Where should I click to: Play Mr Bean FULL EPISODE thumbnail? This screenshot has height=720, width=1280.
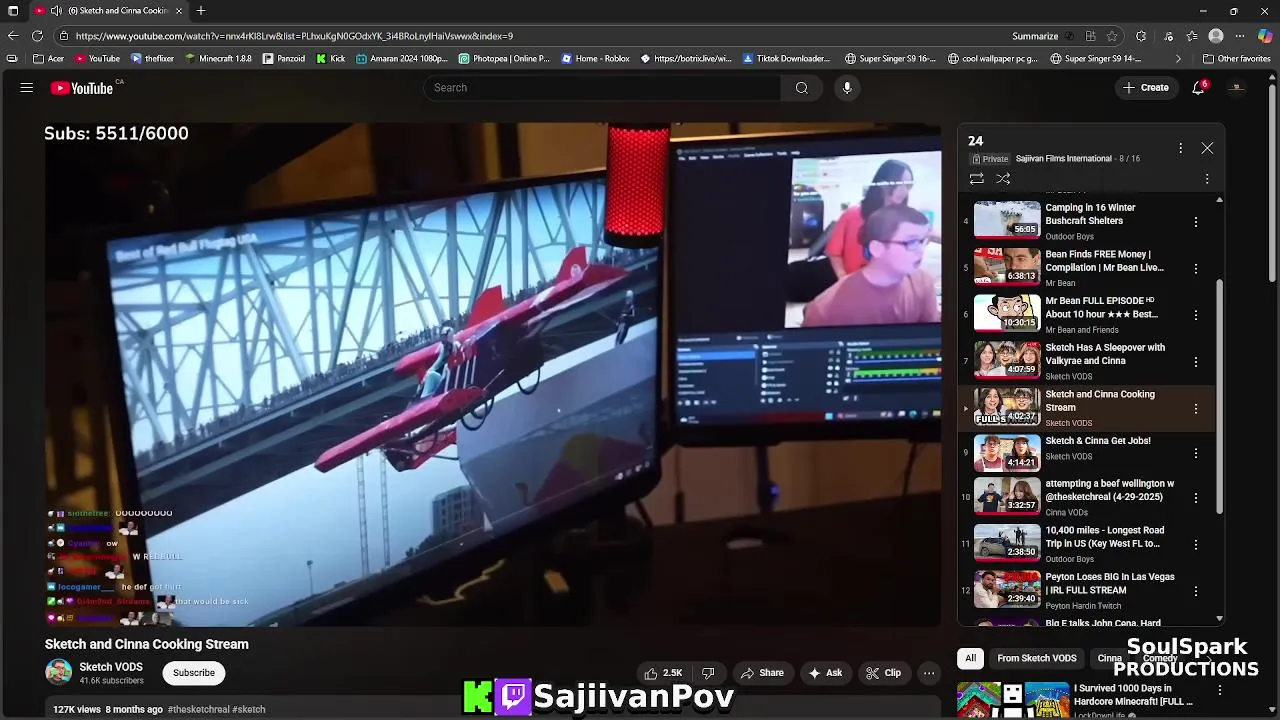(x=1007, y=312)
